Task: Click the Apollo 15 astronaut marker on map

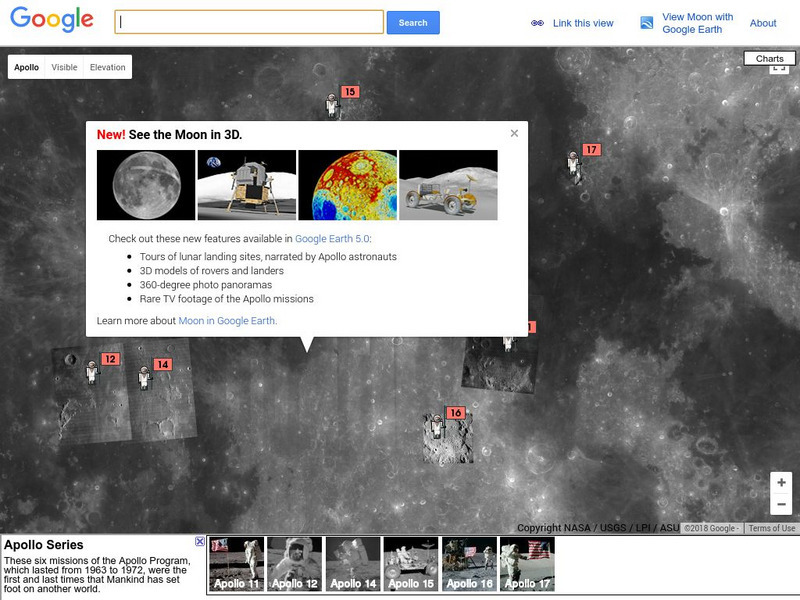Action: tap(332, 106)
